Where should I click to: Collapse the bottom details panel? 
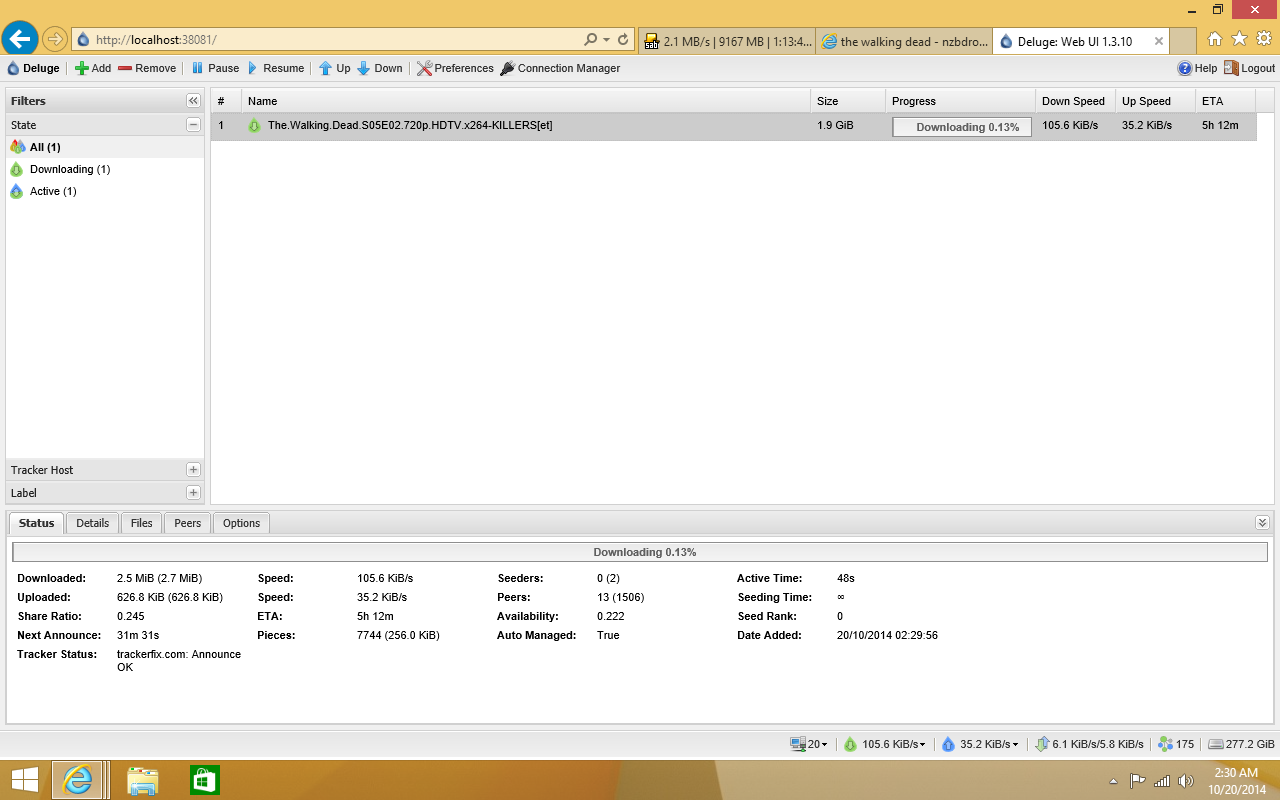pyautogui.click(x=1262, y=523)
